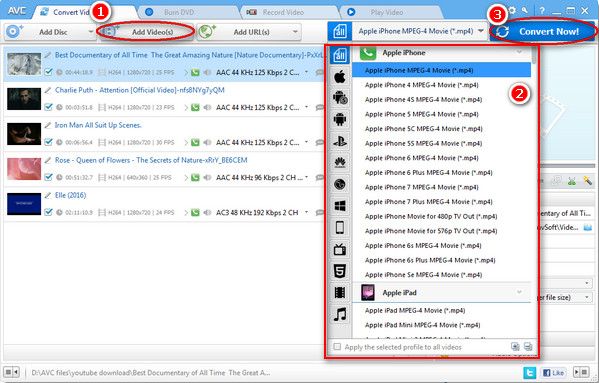This screenshot has height=383, width=599.
Task: Enable Apply the selected profile to all videos
Action: (337, 347)
